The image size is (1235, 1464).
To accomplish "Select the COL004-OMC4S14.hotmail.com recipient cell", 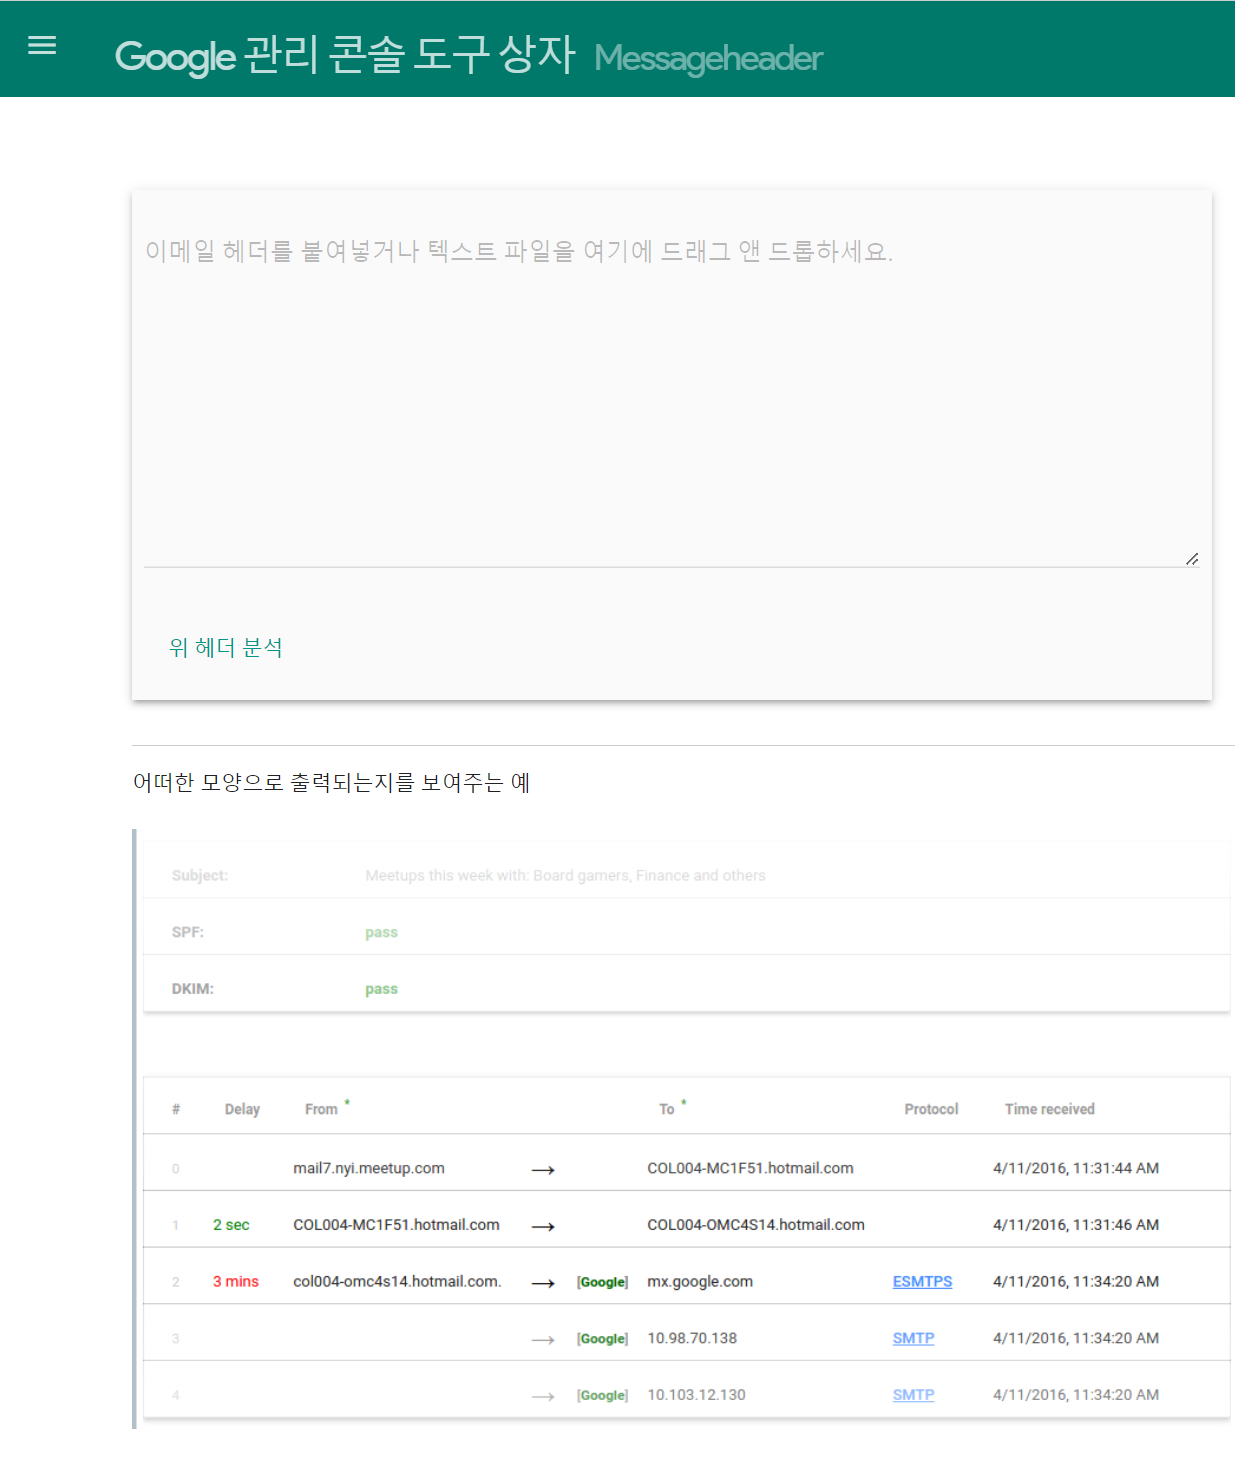I will [x=756, y=1225].
